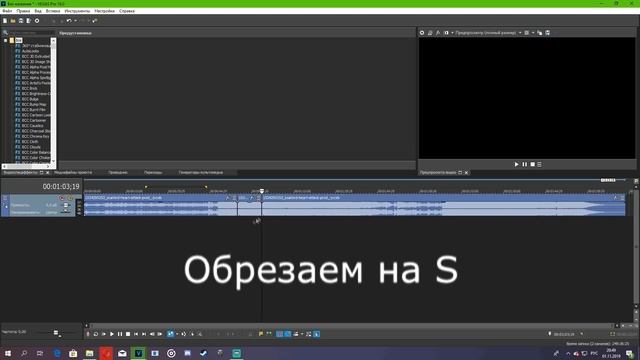Switch to the Медиафайлы проекта tab
The height and width of the screenshot is (360, 640).
pos(73,173)
